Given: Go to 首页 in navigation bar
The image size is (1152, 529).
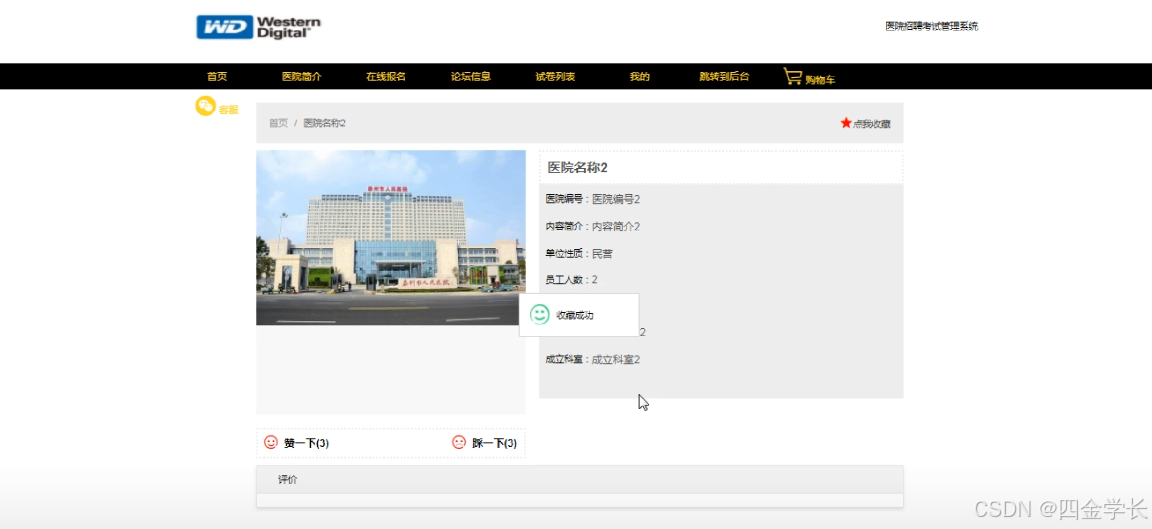Looking at the screenshot, I should tap(217, 76).
